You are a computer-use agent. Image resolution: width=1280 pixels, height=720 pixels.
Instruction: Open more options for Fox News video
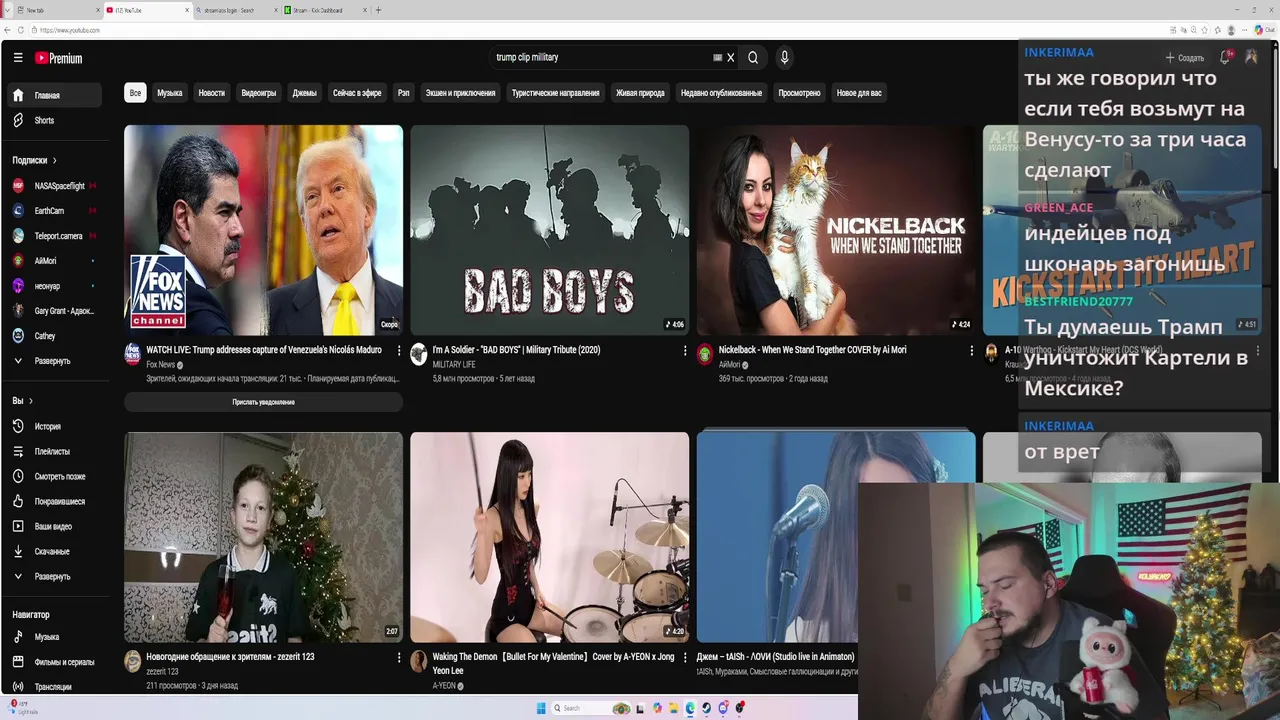click(x=399, y=350)
